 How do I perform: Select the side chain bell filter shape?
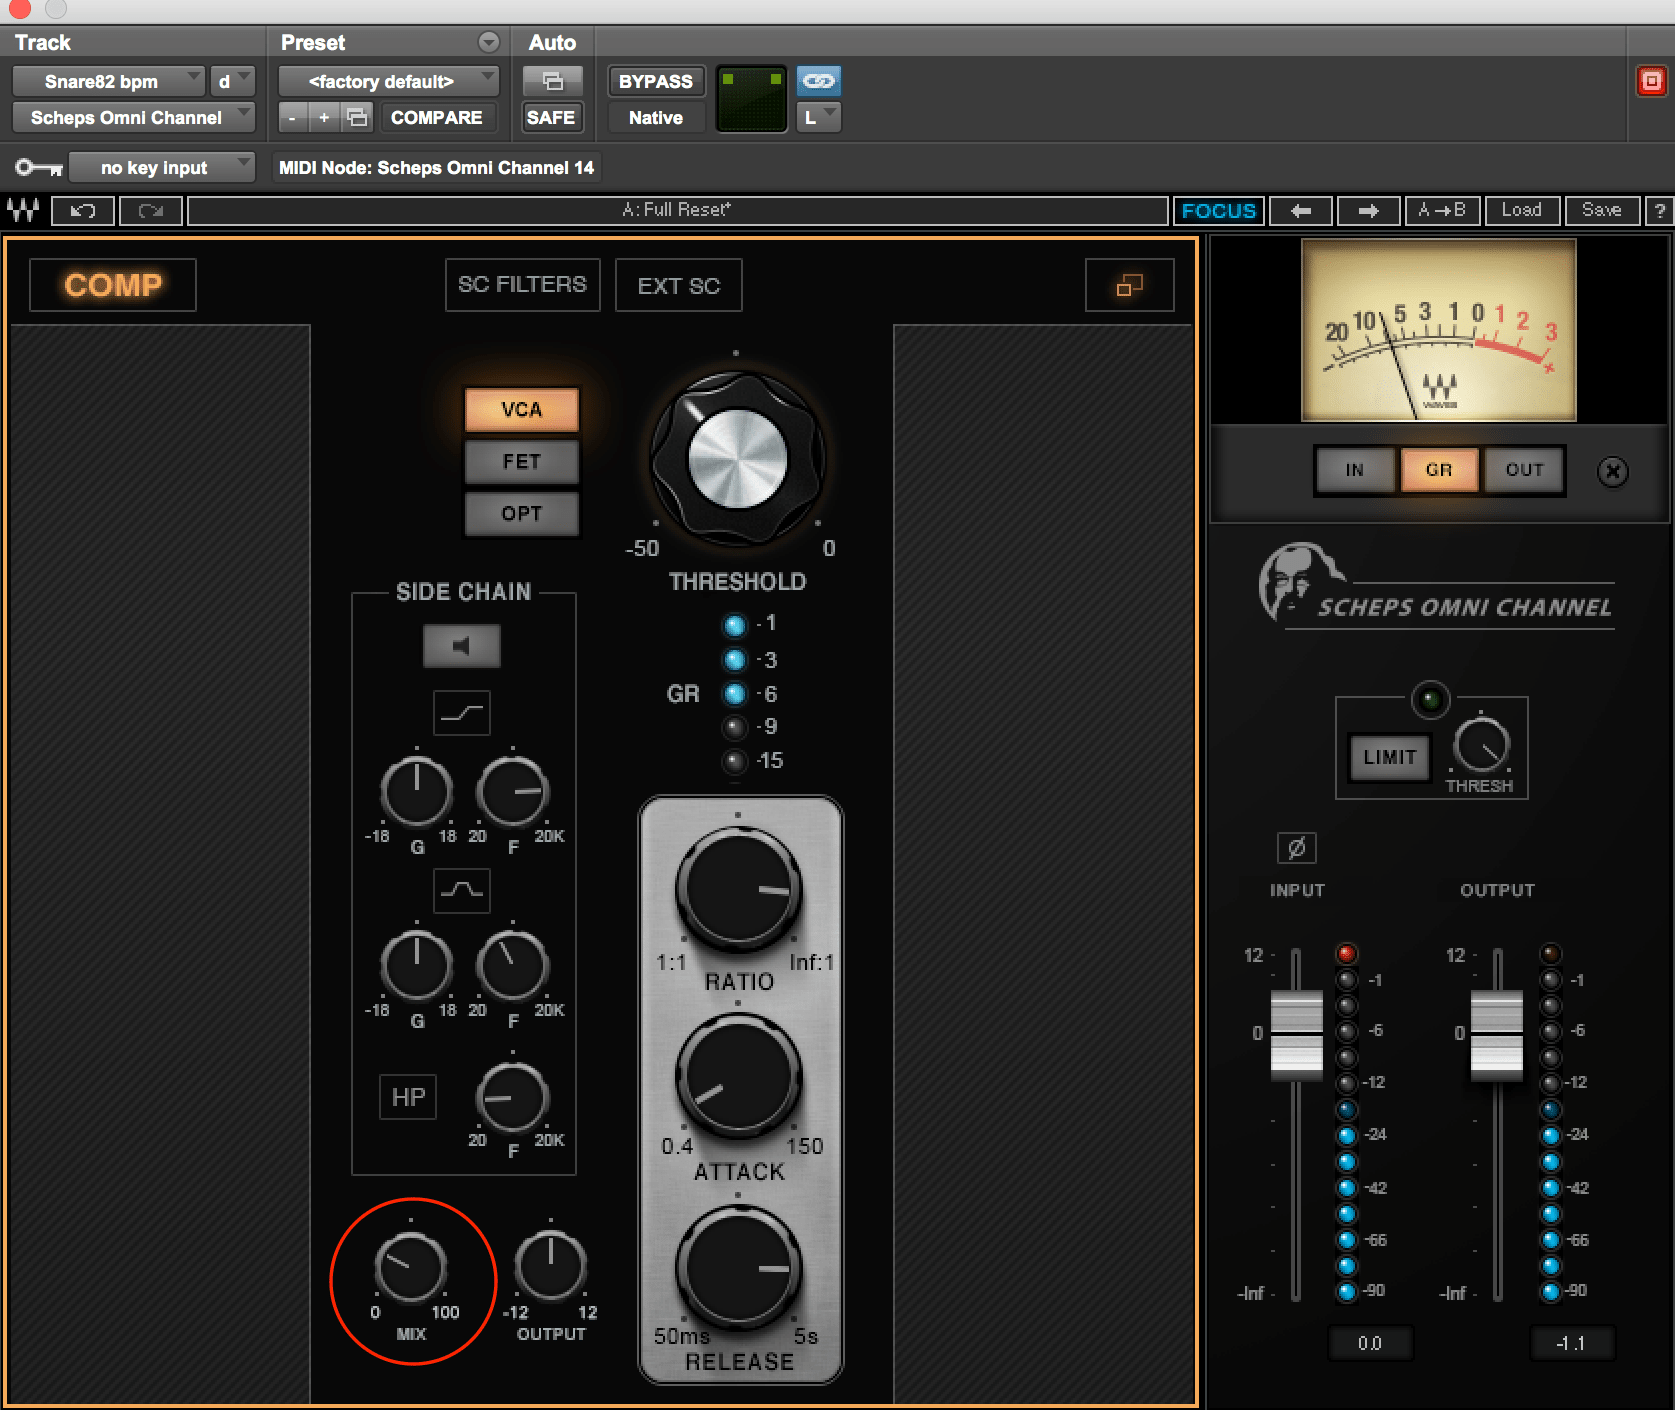coord(462,890)
